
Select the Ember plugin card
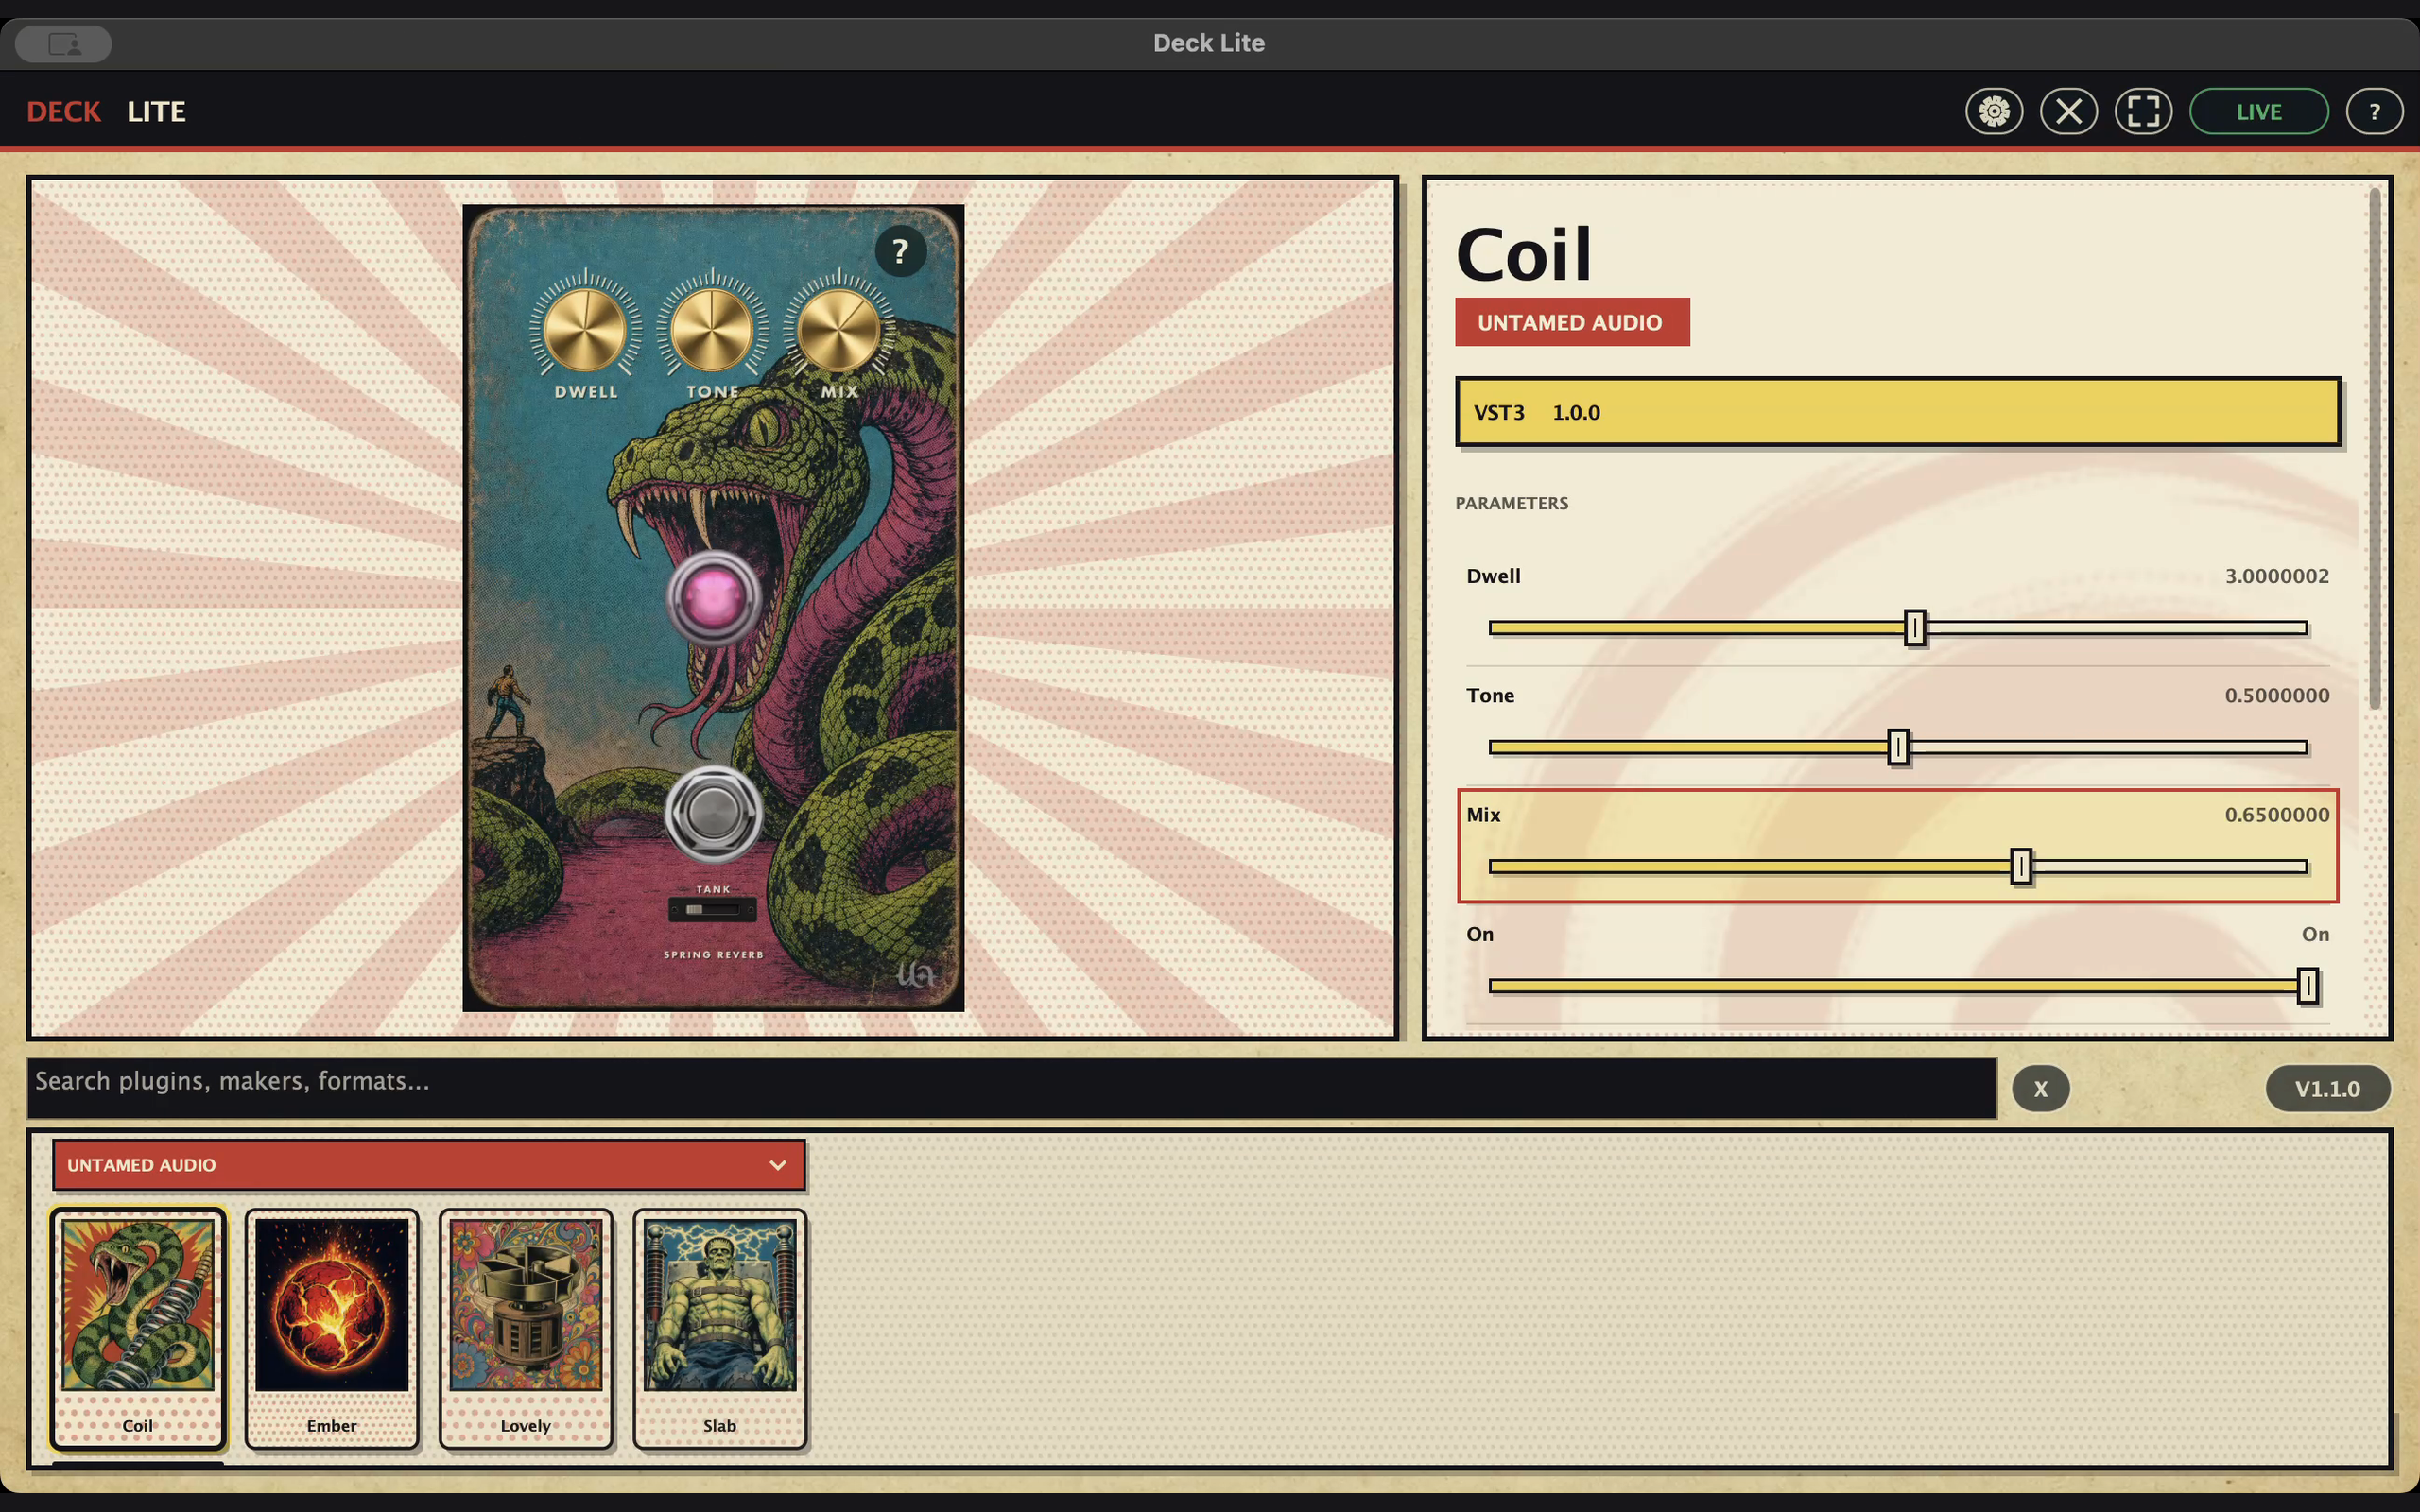point(332,1329)
